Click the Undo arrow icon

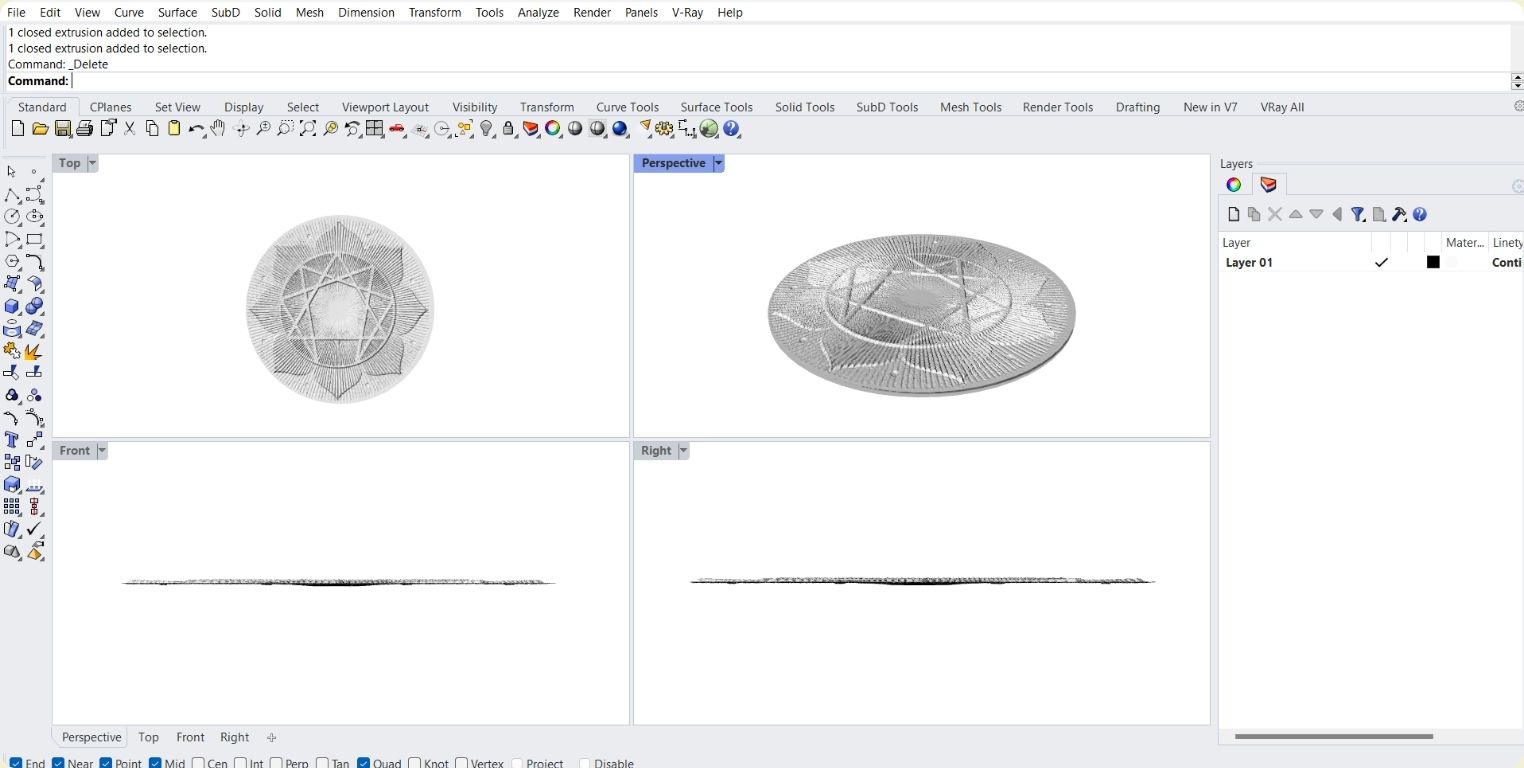coord(196,129)
